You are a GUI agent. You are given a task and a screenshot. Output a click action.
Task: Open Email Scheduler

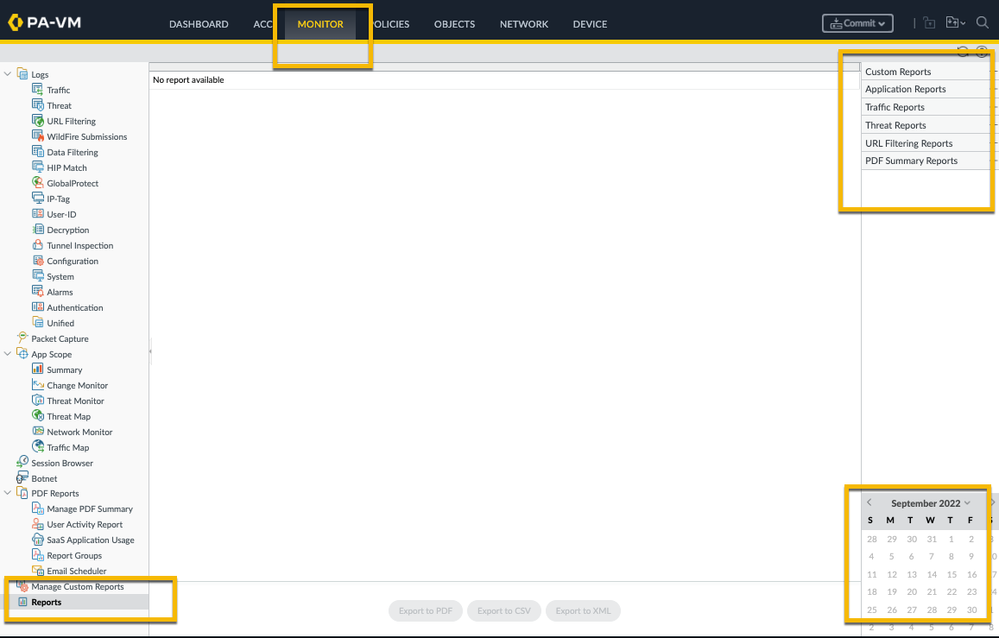76,571
